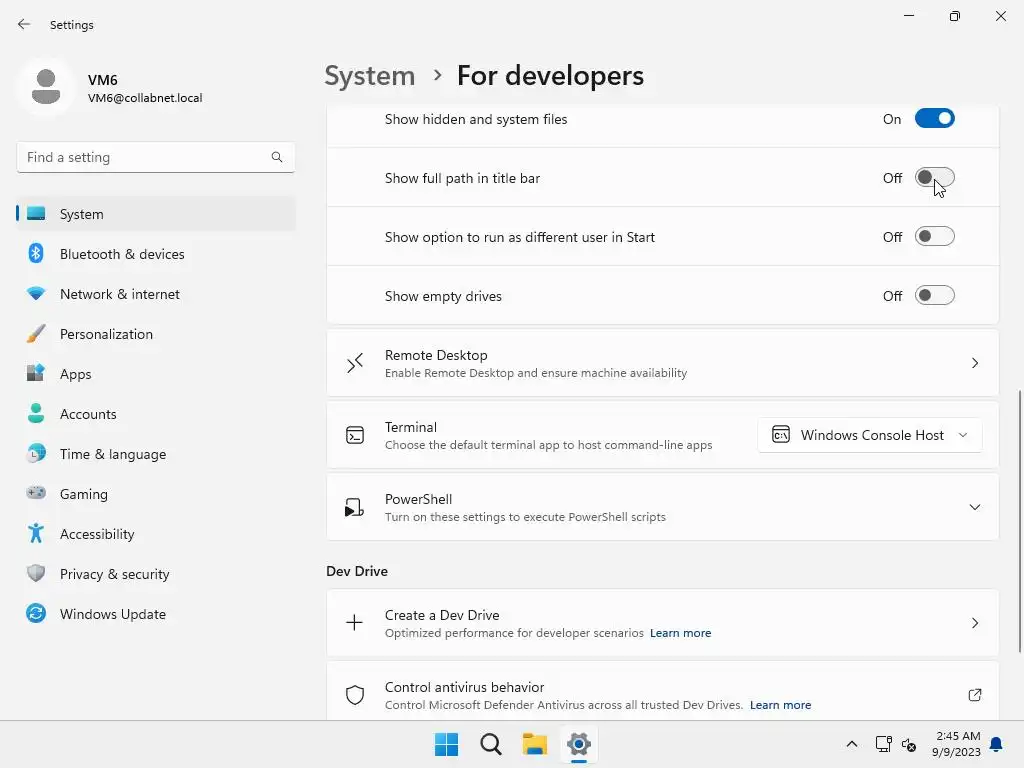Click Learn more under Create a Dev Drive

(x=680, y=633)
